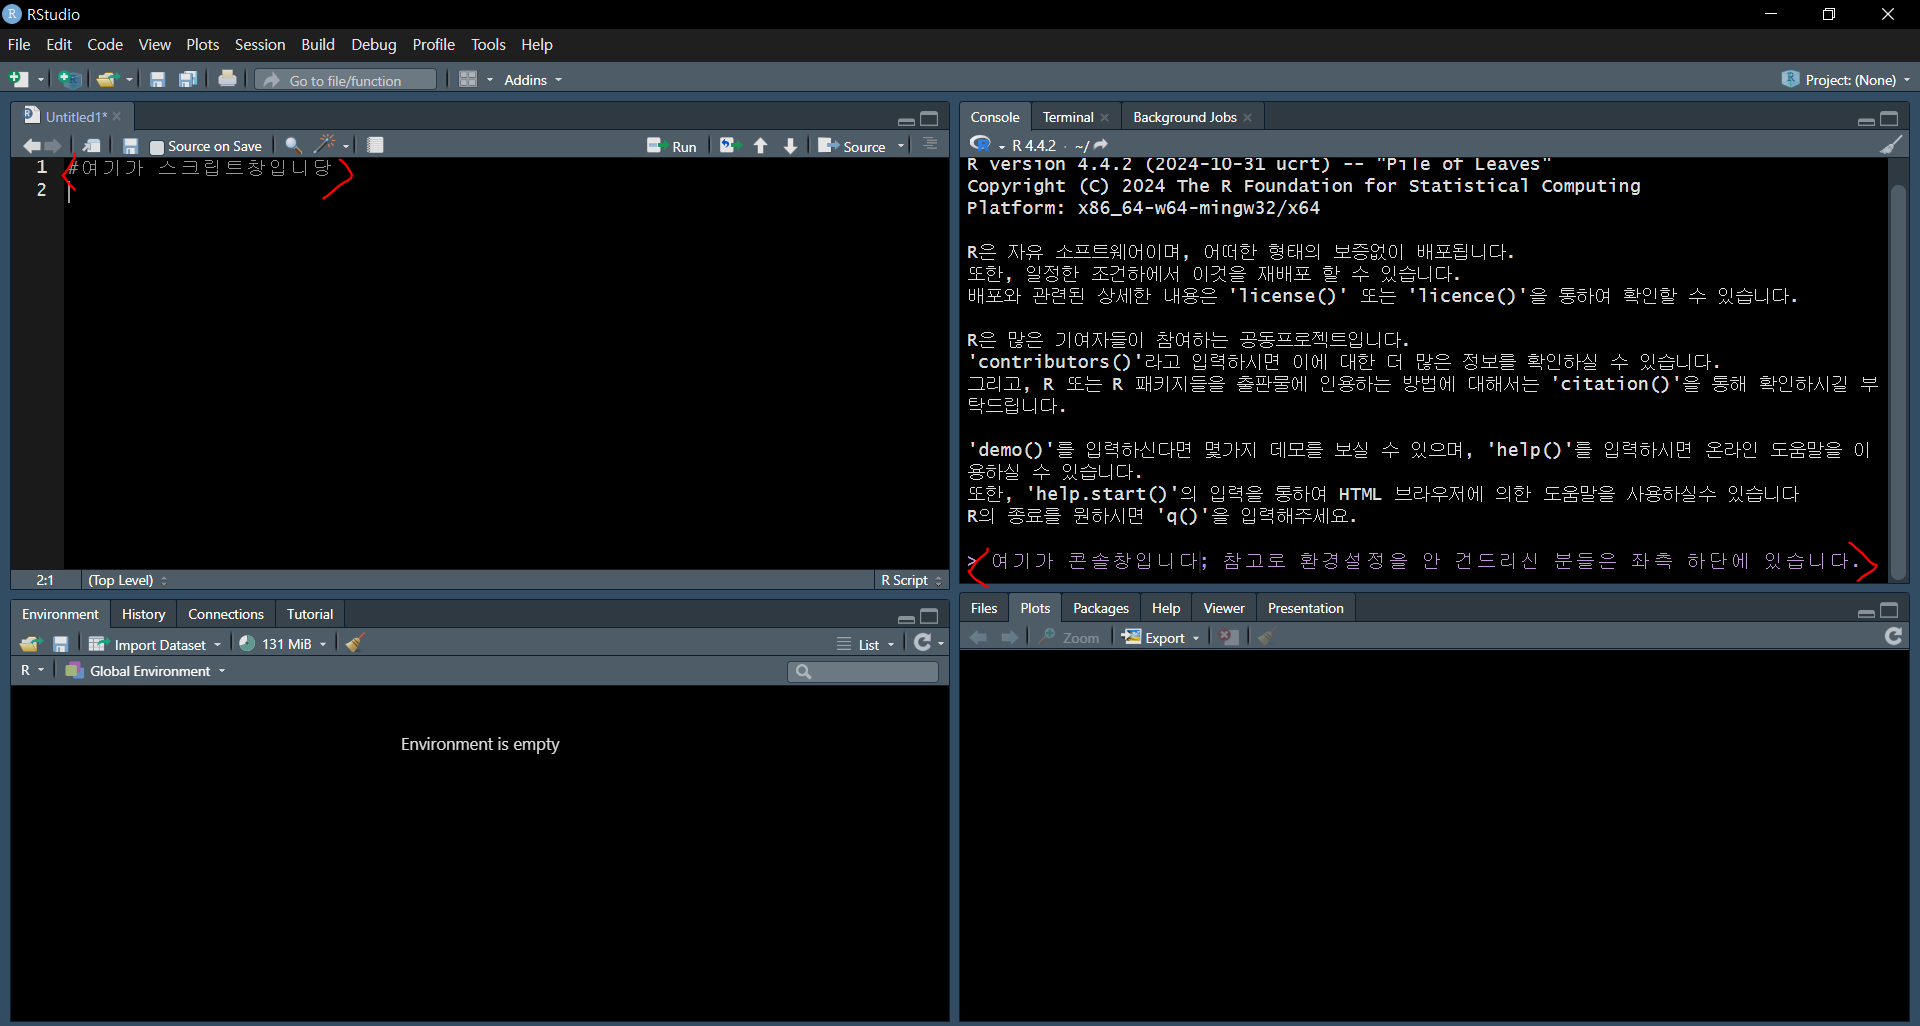
Task: Switch to the Connections tab
Action: (226, 614)
